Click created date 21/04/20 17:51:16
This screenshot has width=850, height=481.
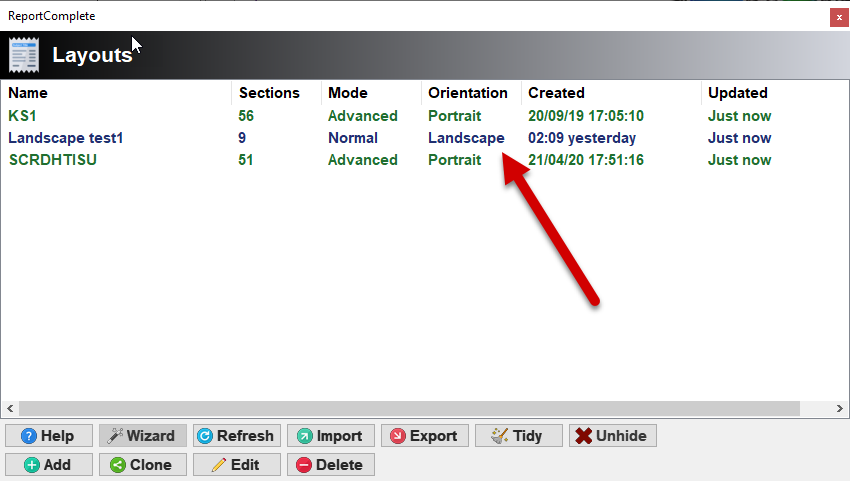(586, 160)
